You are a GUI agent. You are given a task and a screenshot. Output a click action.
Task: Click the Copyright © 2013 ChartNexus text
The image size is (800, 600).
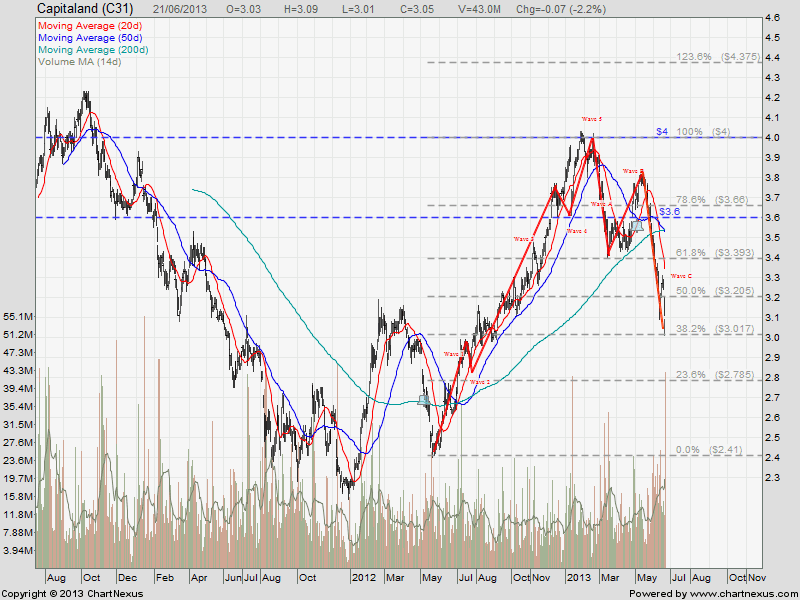73,594
